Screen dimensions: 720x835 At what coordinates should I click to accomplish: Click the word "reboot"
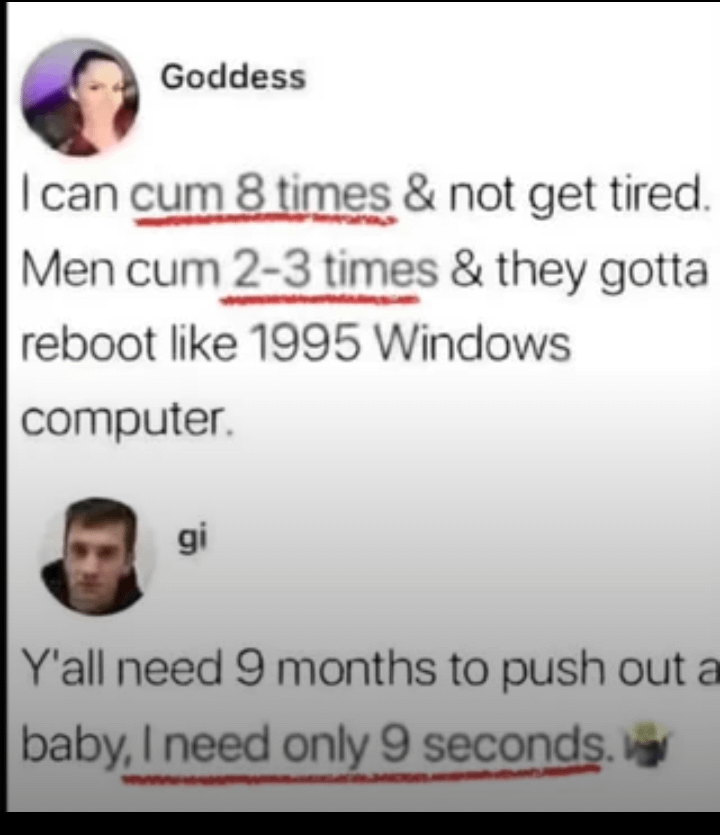(88, 343)
